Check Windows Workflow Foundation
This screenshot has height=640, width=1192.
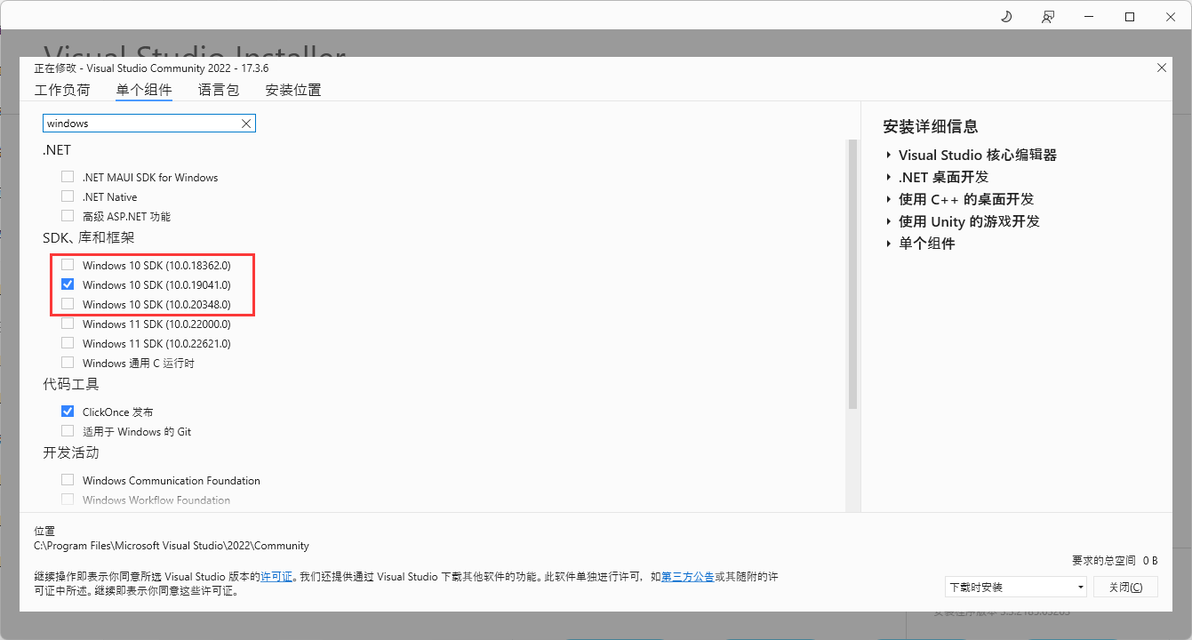click(x=68, y=499)
